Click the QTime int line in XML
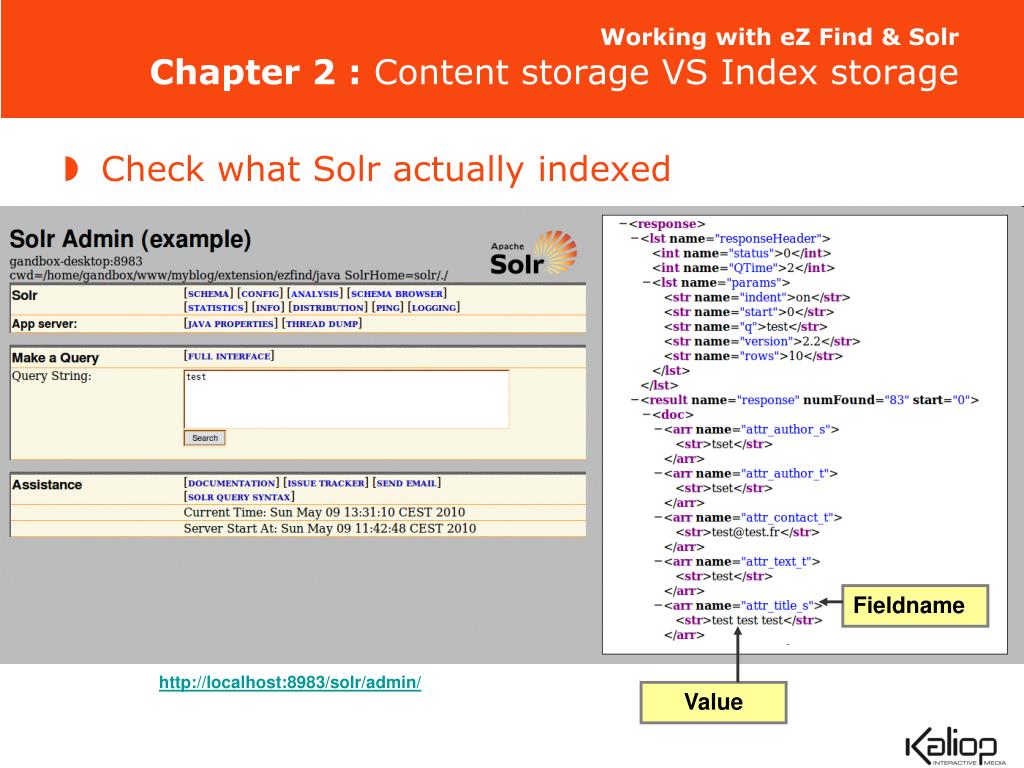Image resolution: width=1024 pixels, height=768 pixels. click(743, 268)
